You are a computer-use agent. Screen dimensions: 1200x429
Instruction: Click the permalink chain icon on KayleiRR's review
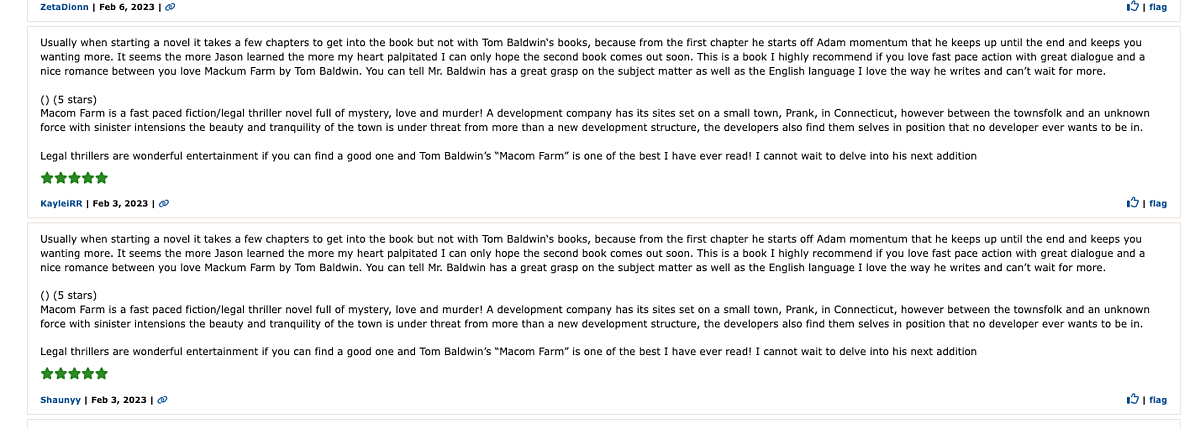(164, 204)
